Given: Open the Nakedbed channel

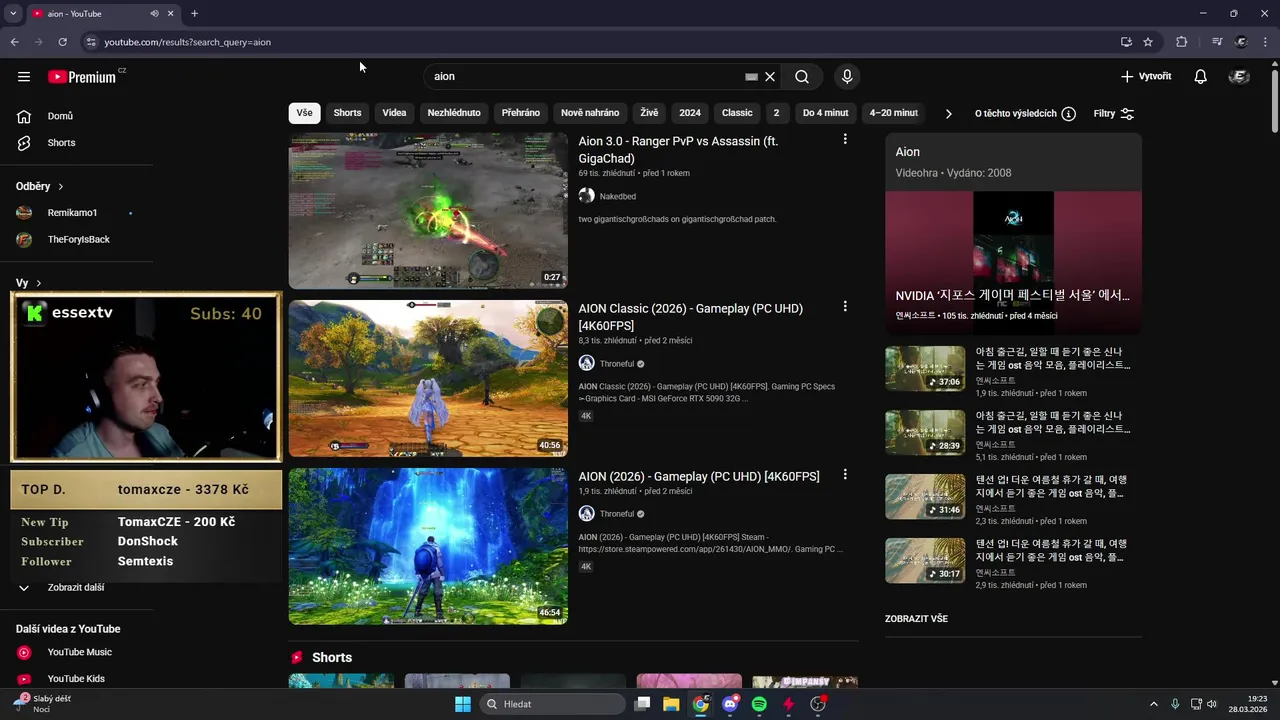Looking at the screenshot, I should pyautogui.click(x=617, y=196).
